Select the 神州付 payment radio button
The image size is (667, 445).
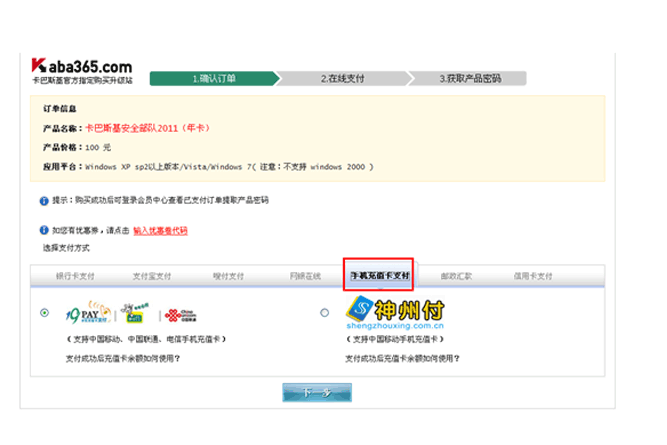tap(325, 313)
